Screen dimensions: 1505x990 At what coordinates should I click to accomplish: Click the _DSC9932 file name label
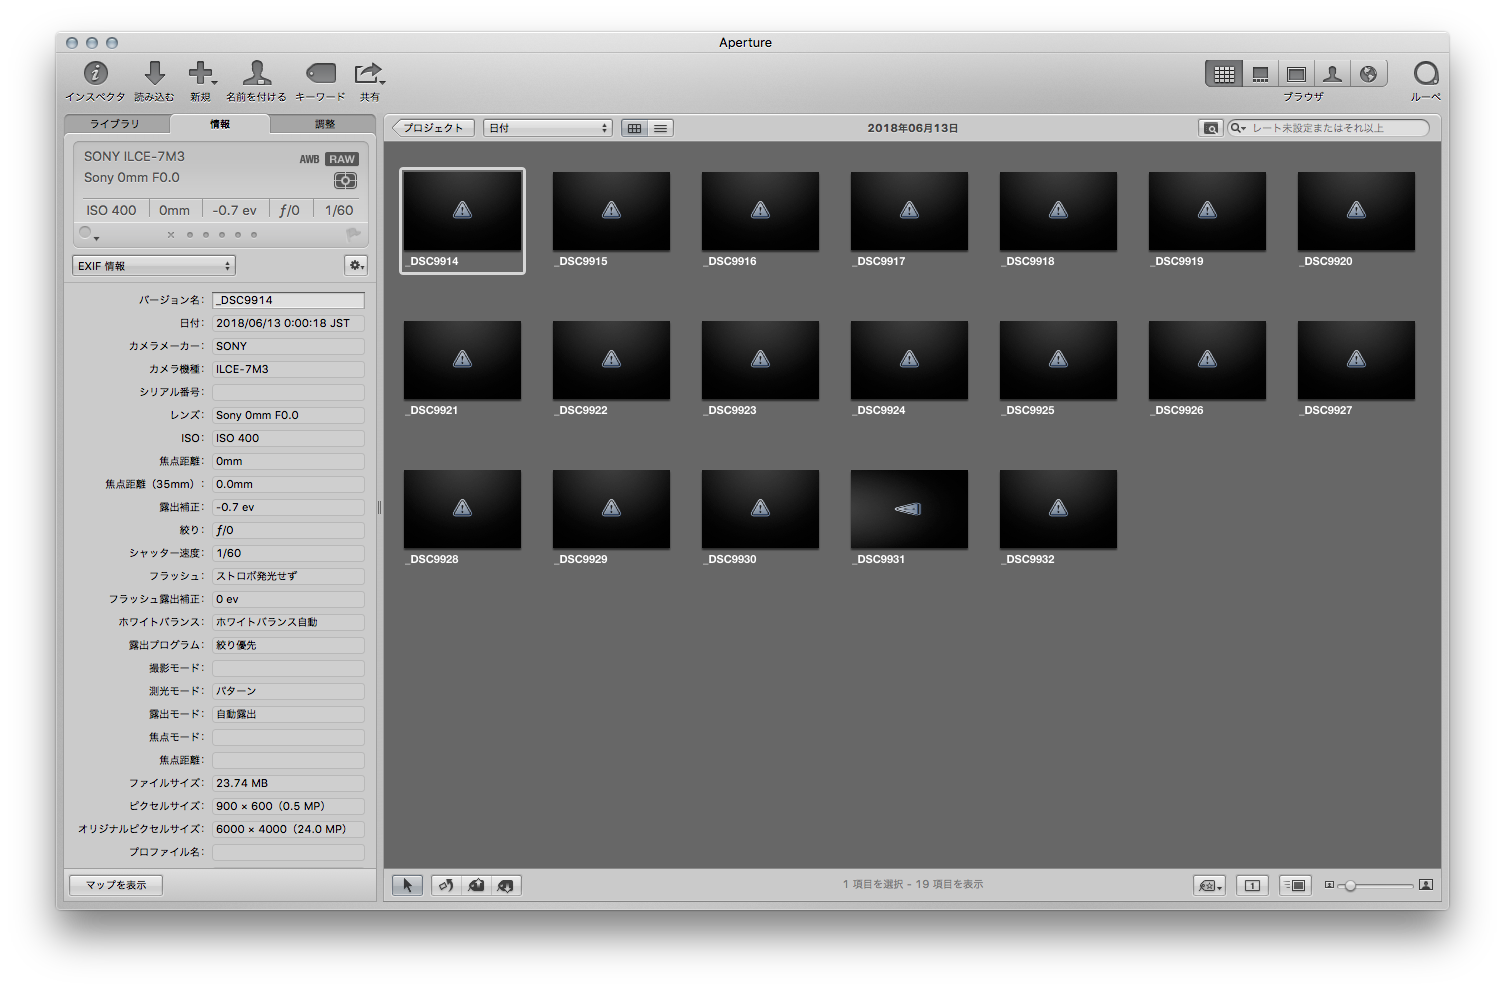(x=1027, y=559)
